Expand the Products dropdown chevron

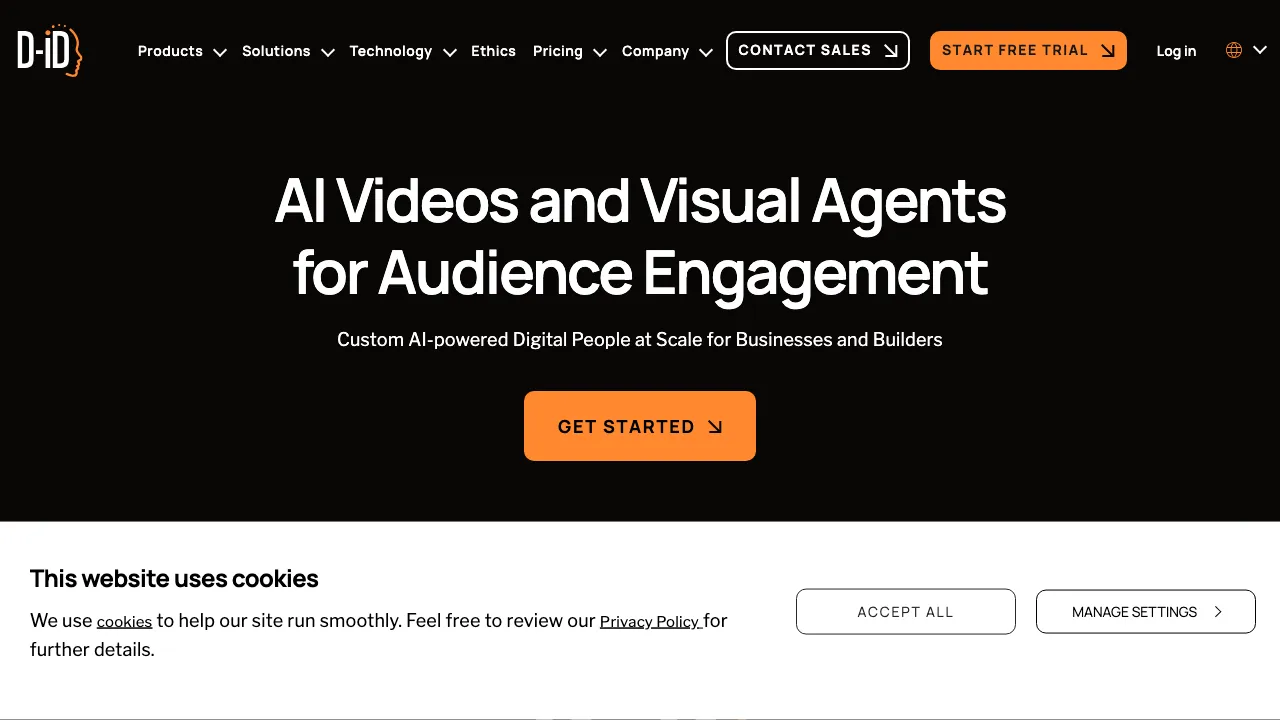pyautogui.click(x=220, y=52)
